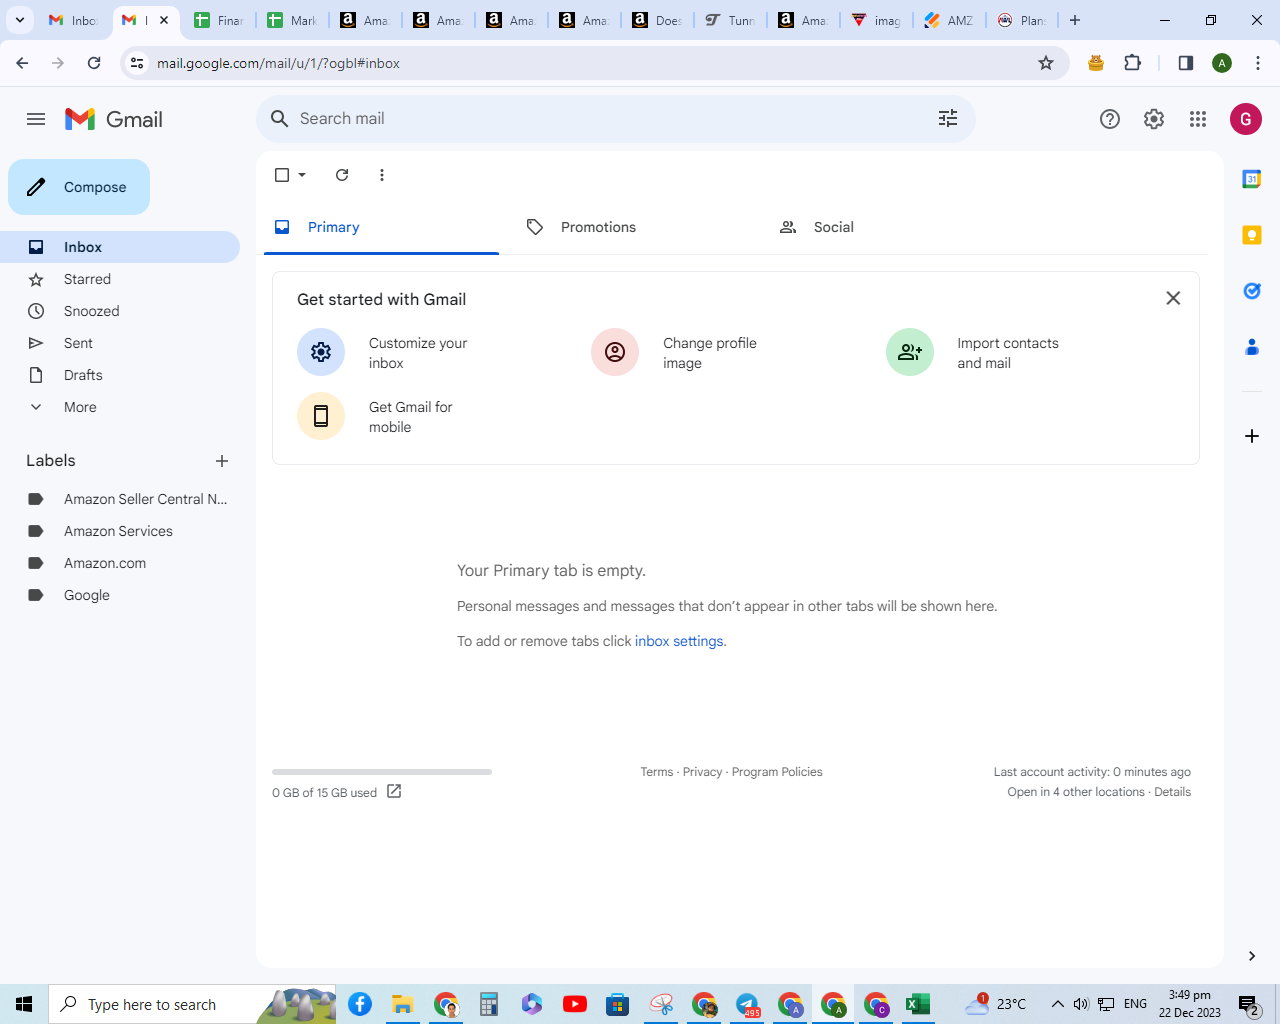Bookmark this page with the star icon

coord(1046,63)
